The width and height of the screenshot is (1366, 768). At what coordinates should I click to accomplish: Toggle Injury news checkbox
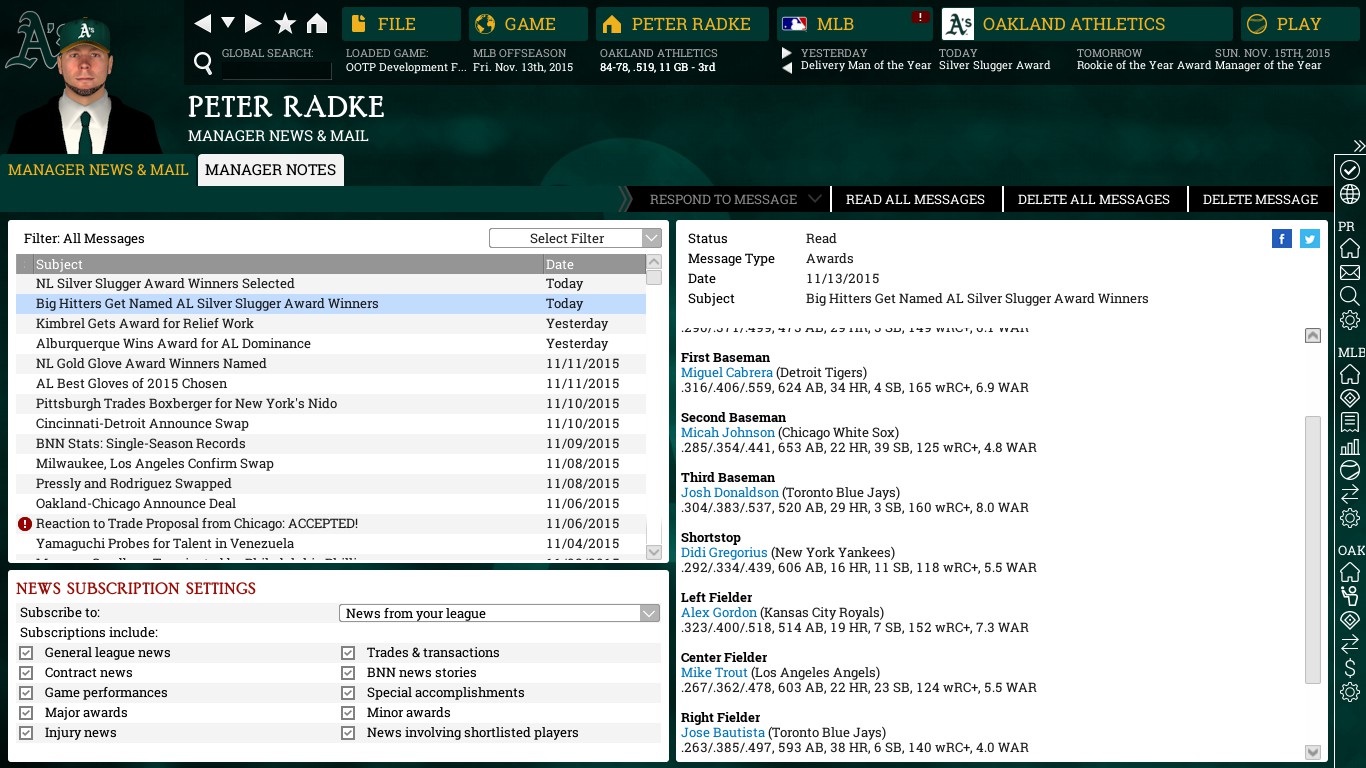pos(26,733)
